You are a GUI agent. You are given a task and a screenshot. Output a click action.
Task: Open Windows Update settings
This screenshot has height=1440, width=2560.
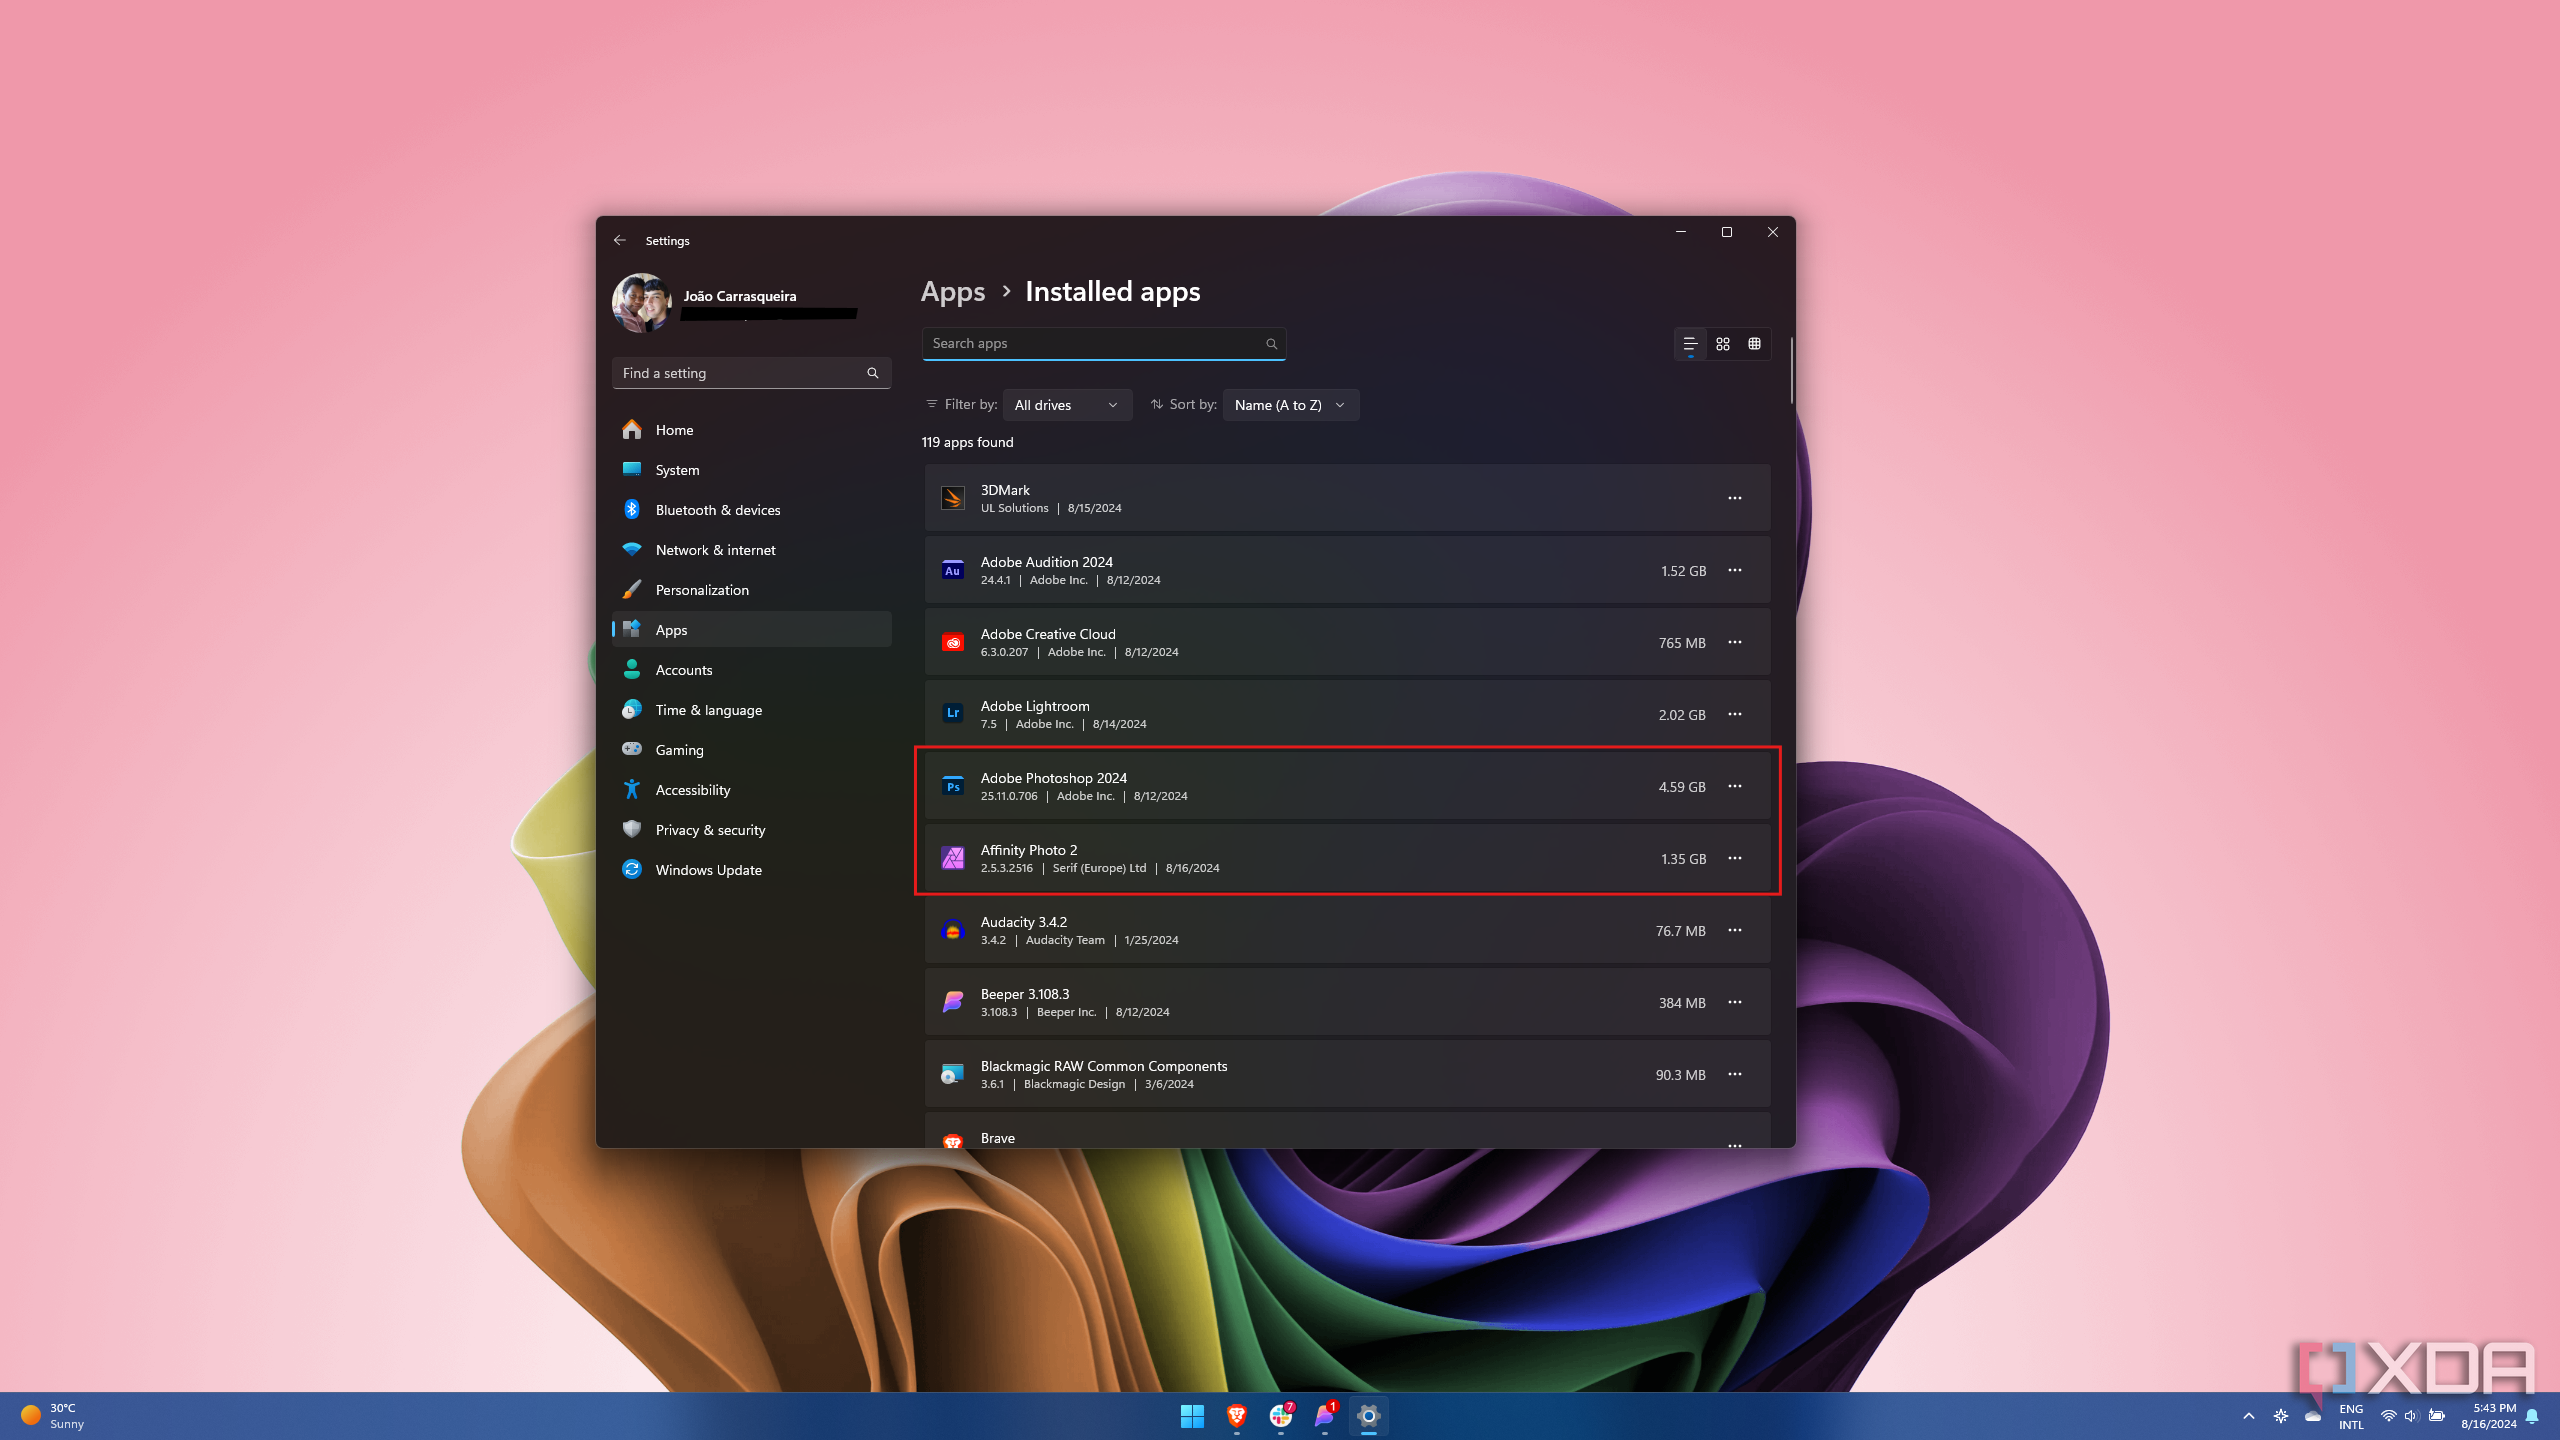(x=751, y=869)
